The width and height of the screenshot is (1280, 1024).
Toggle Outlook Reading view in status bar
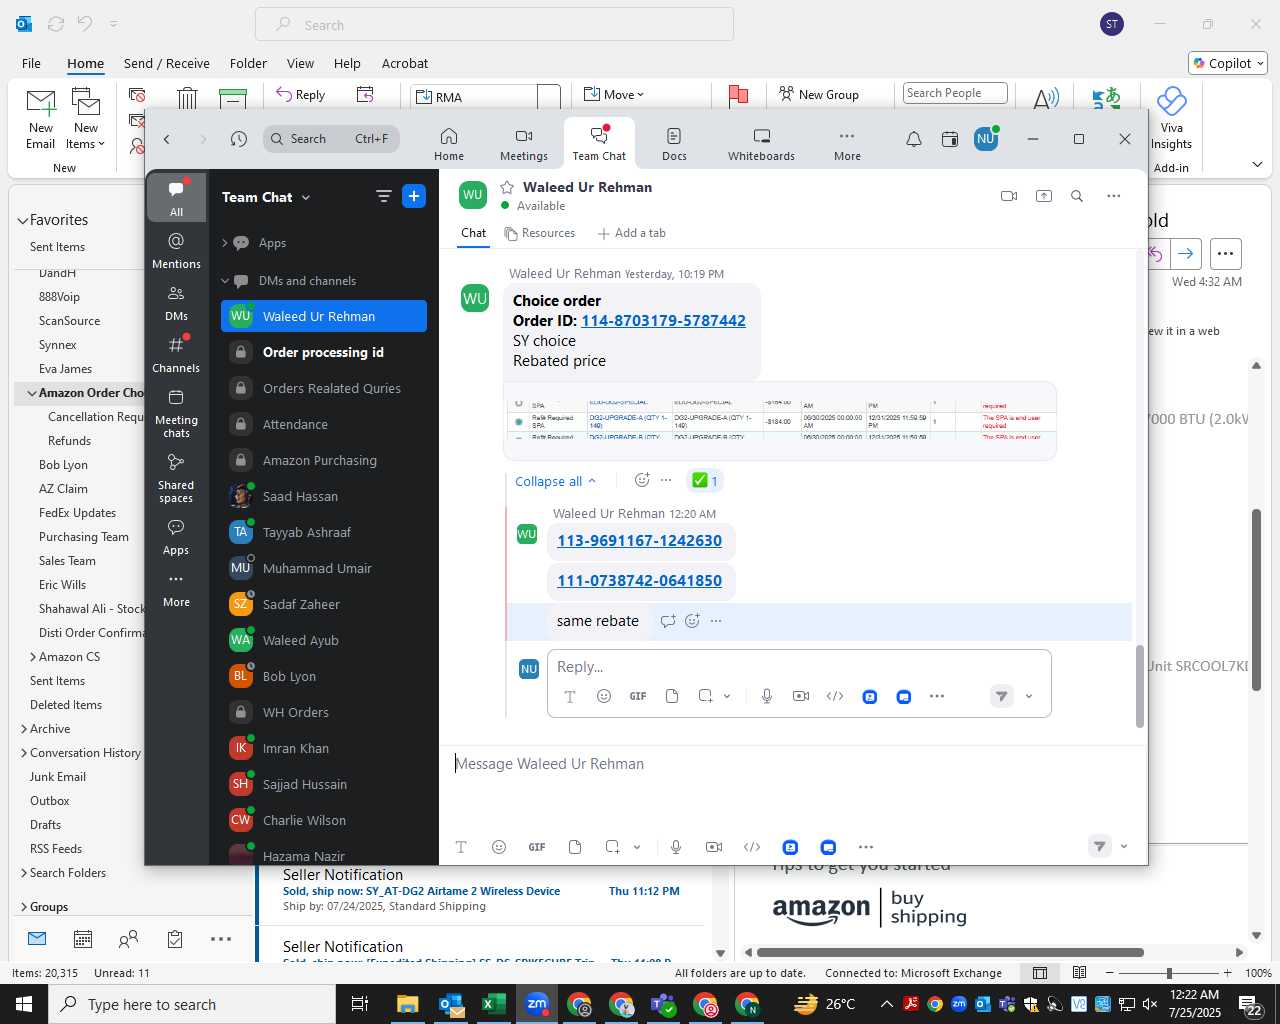(1080, 973)
